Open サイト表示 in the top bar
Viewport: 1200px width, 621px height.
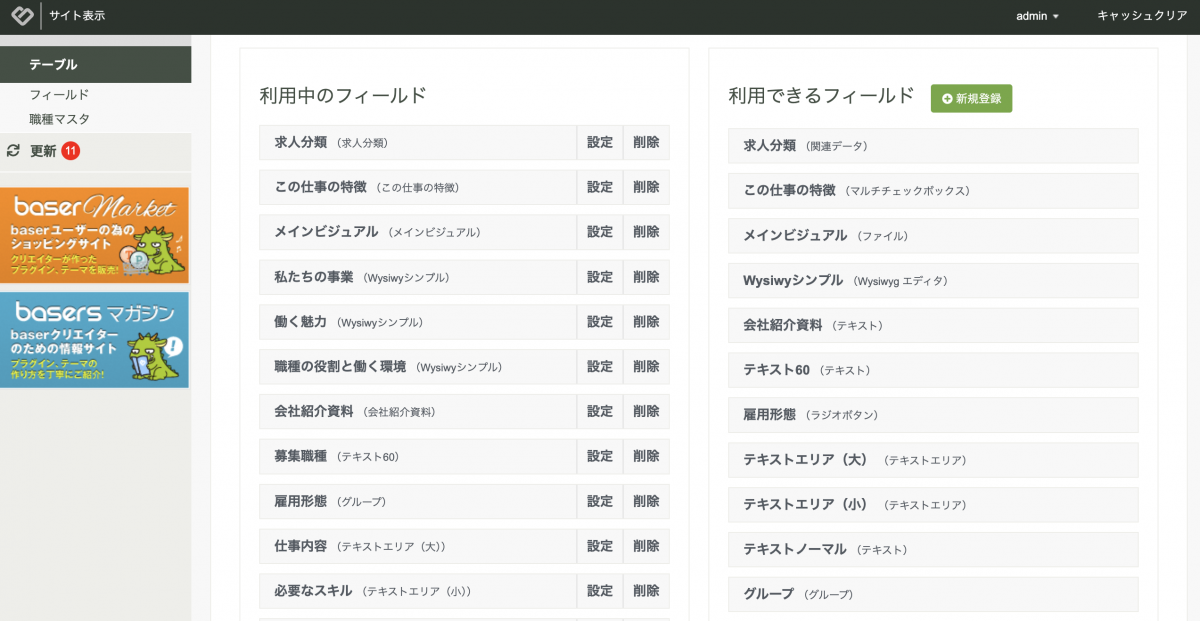click(77, 16)
